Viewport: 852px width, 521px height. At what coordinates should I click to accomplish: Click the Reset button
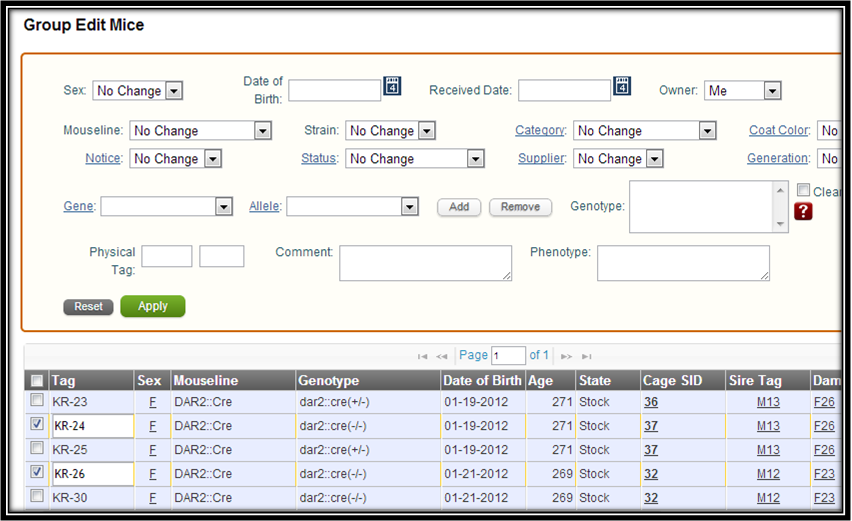(88, 307)
